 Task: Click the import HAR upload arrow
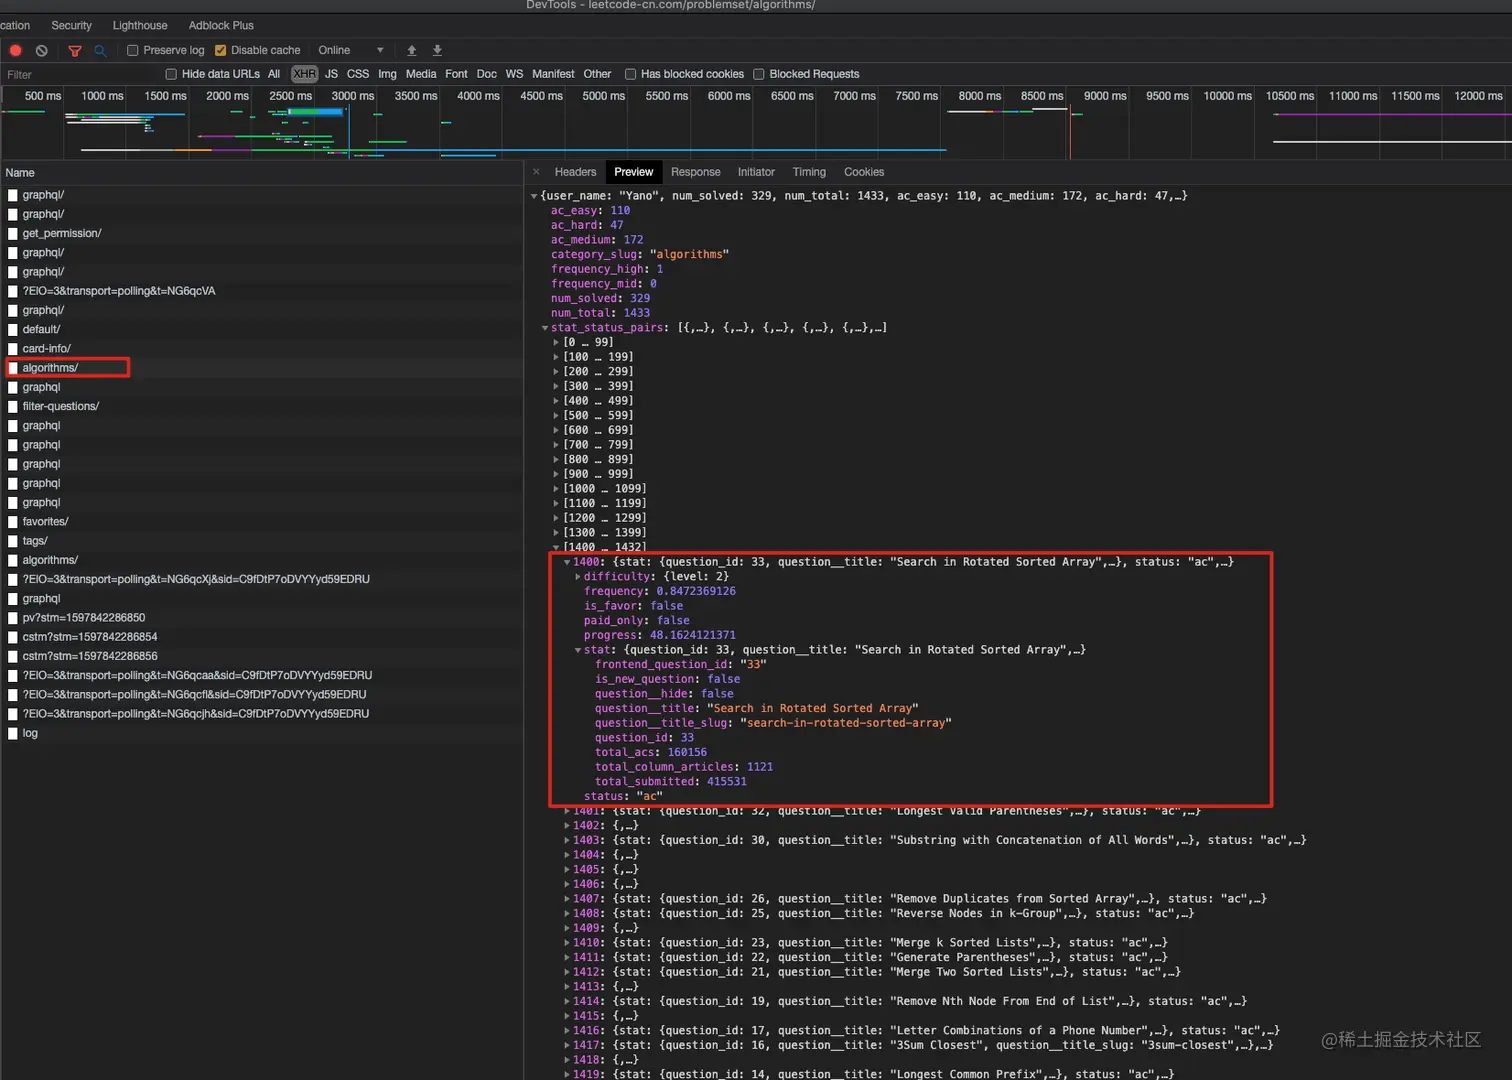pos(411,50)
